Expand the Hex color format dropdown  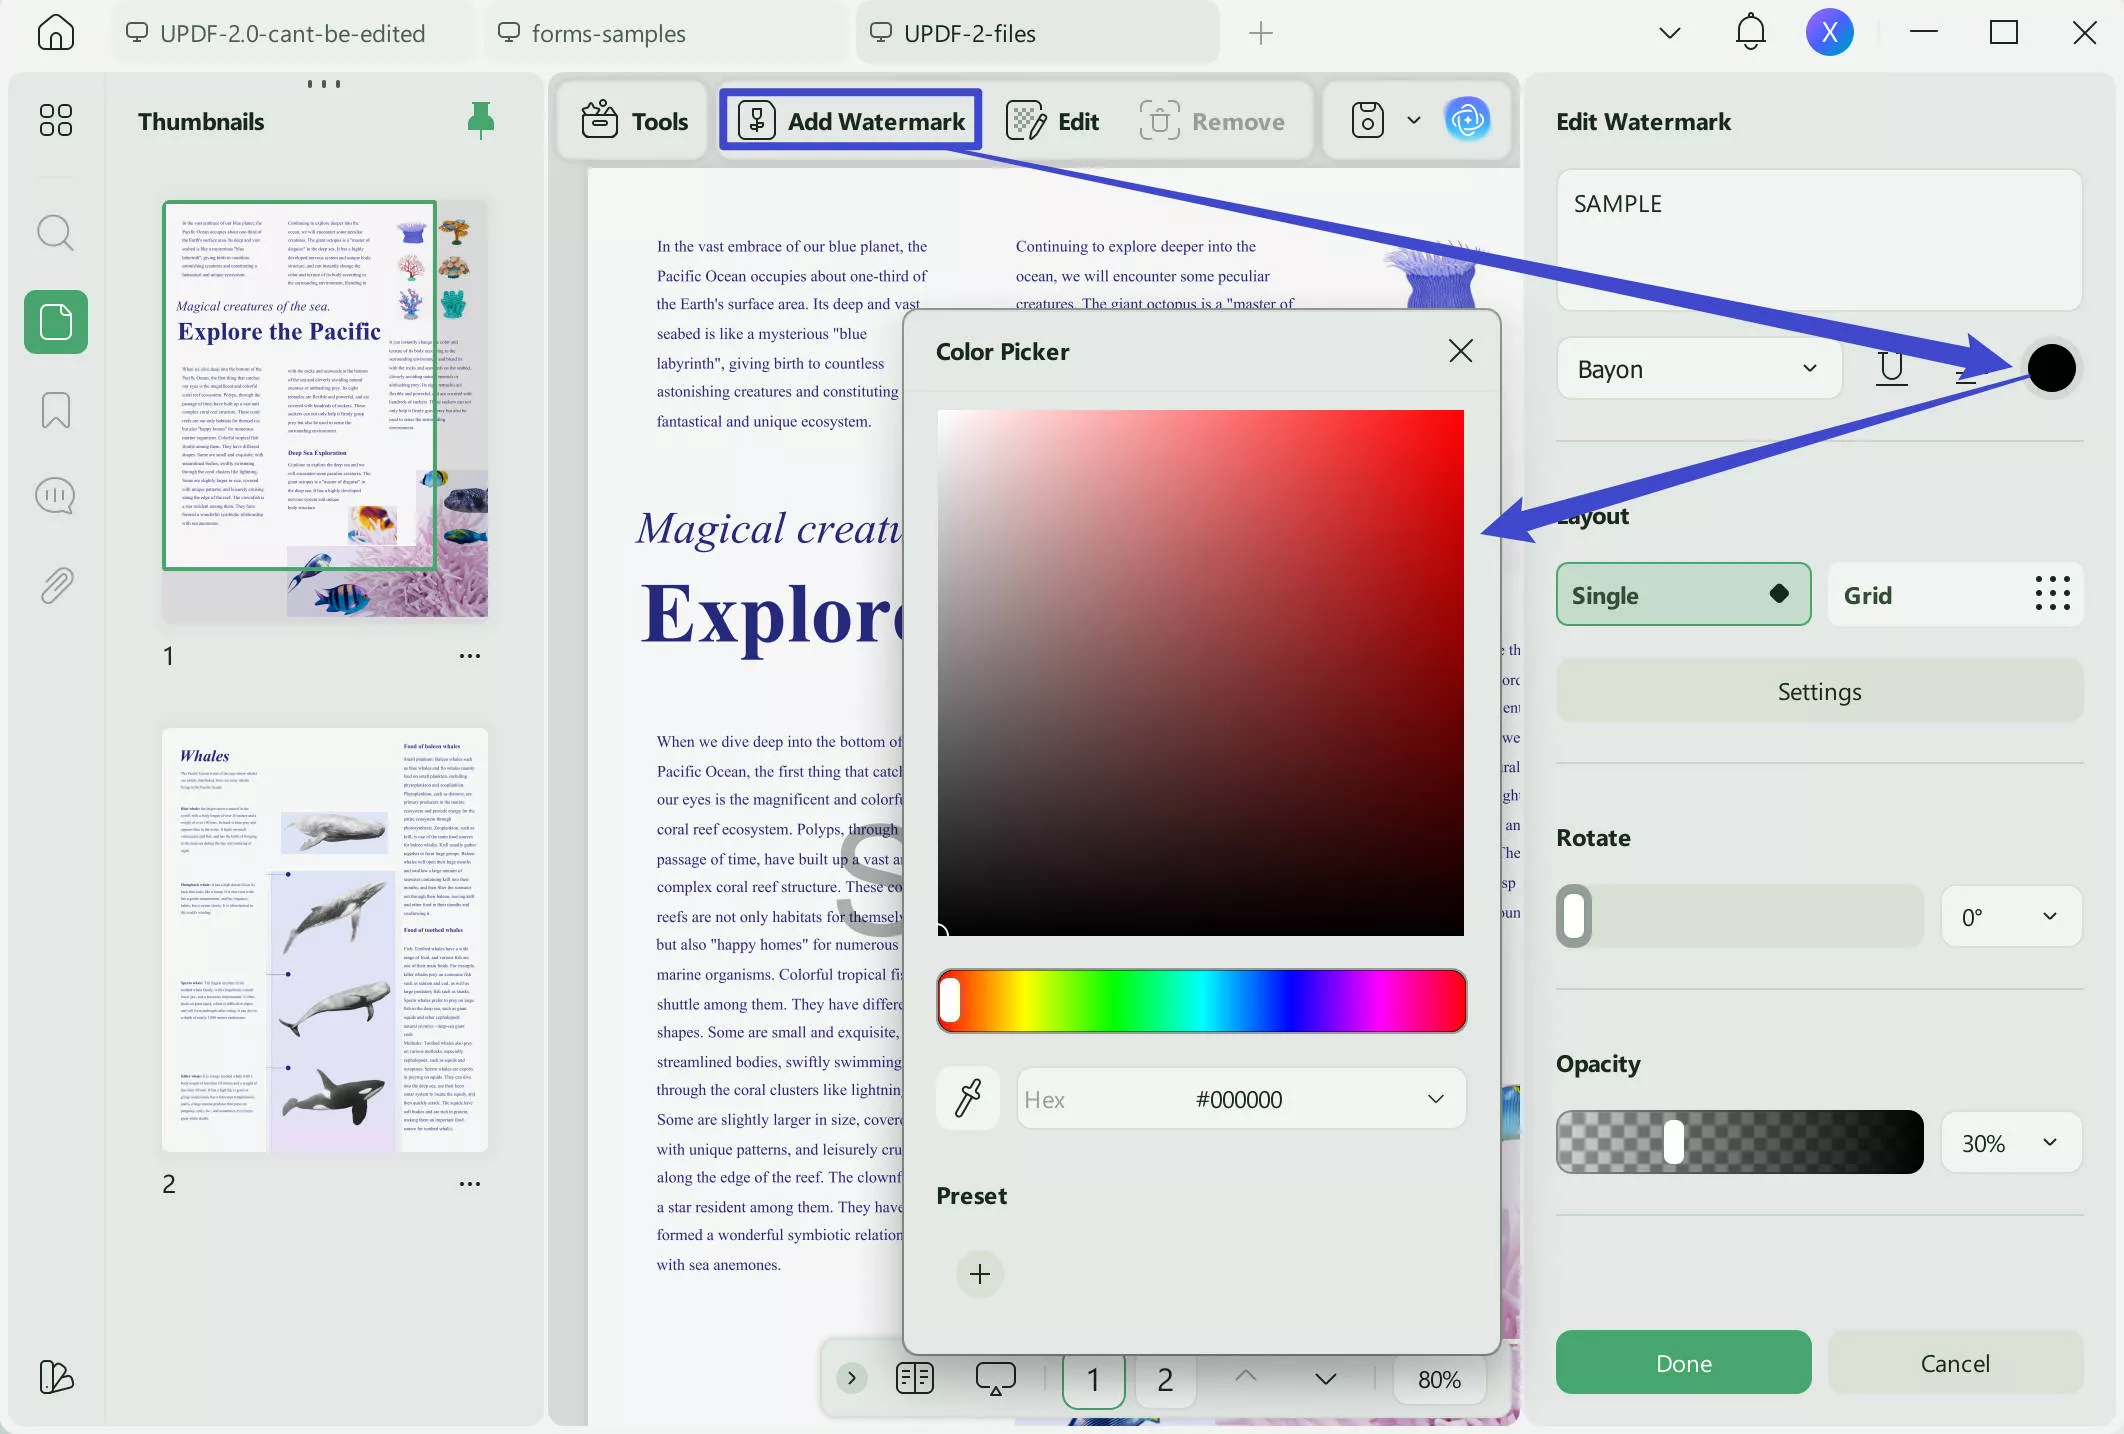pos(1435,1099)
